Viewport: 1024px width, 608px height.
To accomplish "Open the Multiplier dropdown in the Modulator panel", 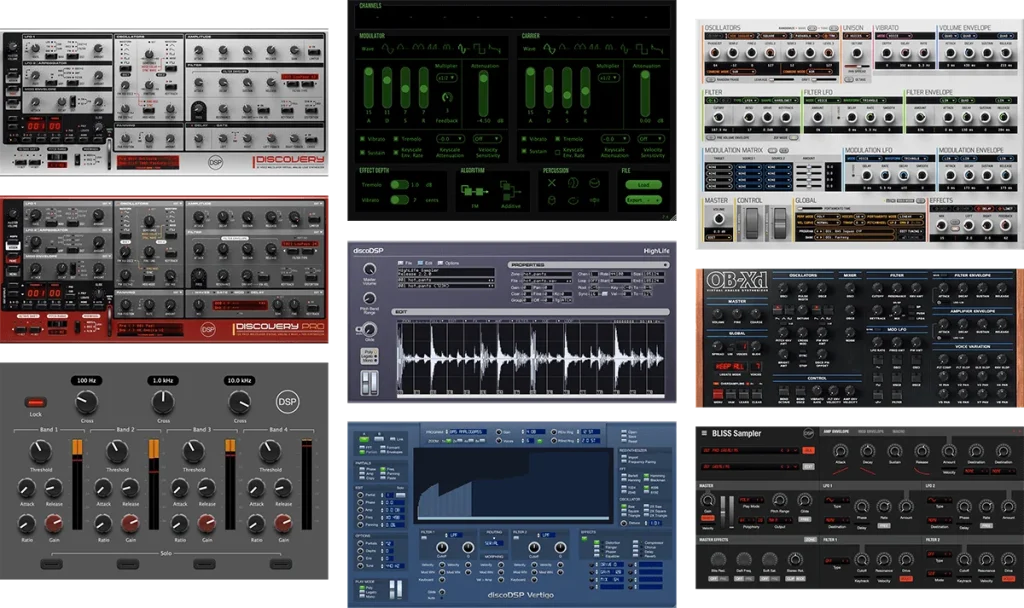I will [448, 78].
